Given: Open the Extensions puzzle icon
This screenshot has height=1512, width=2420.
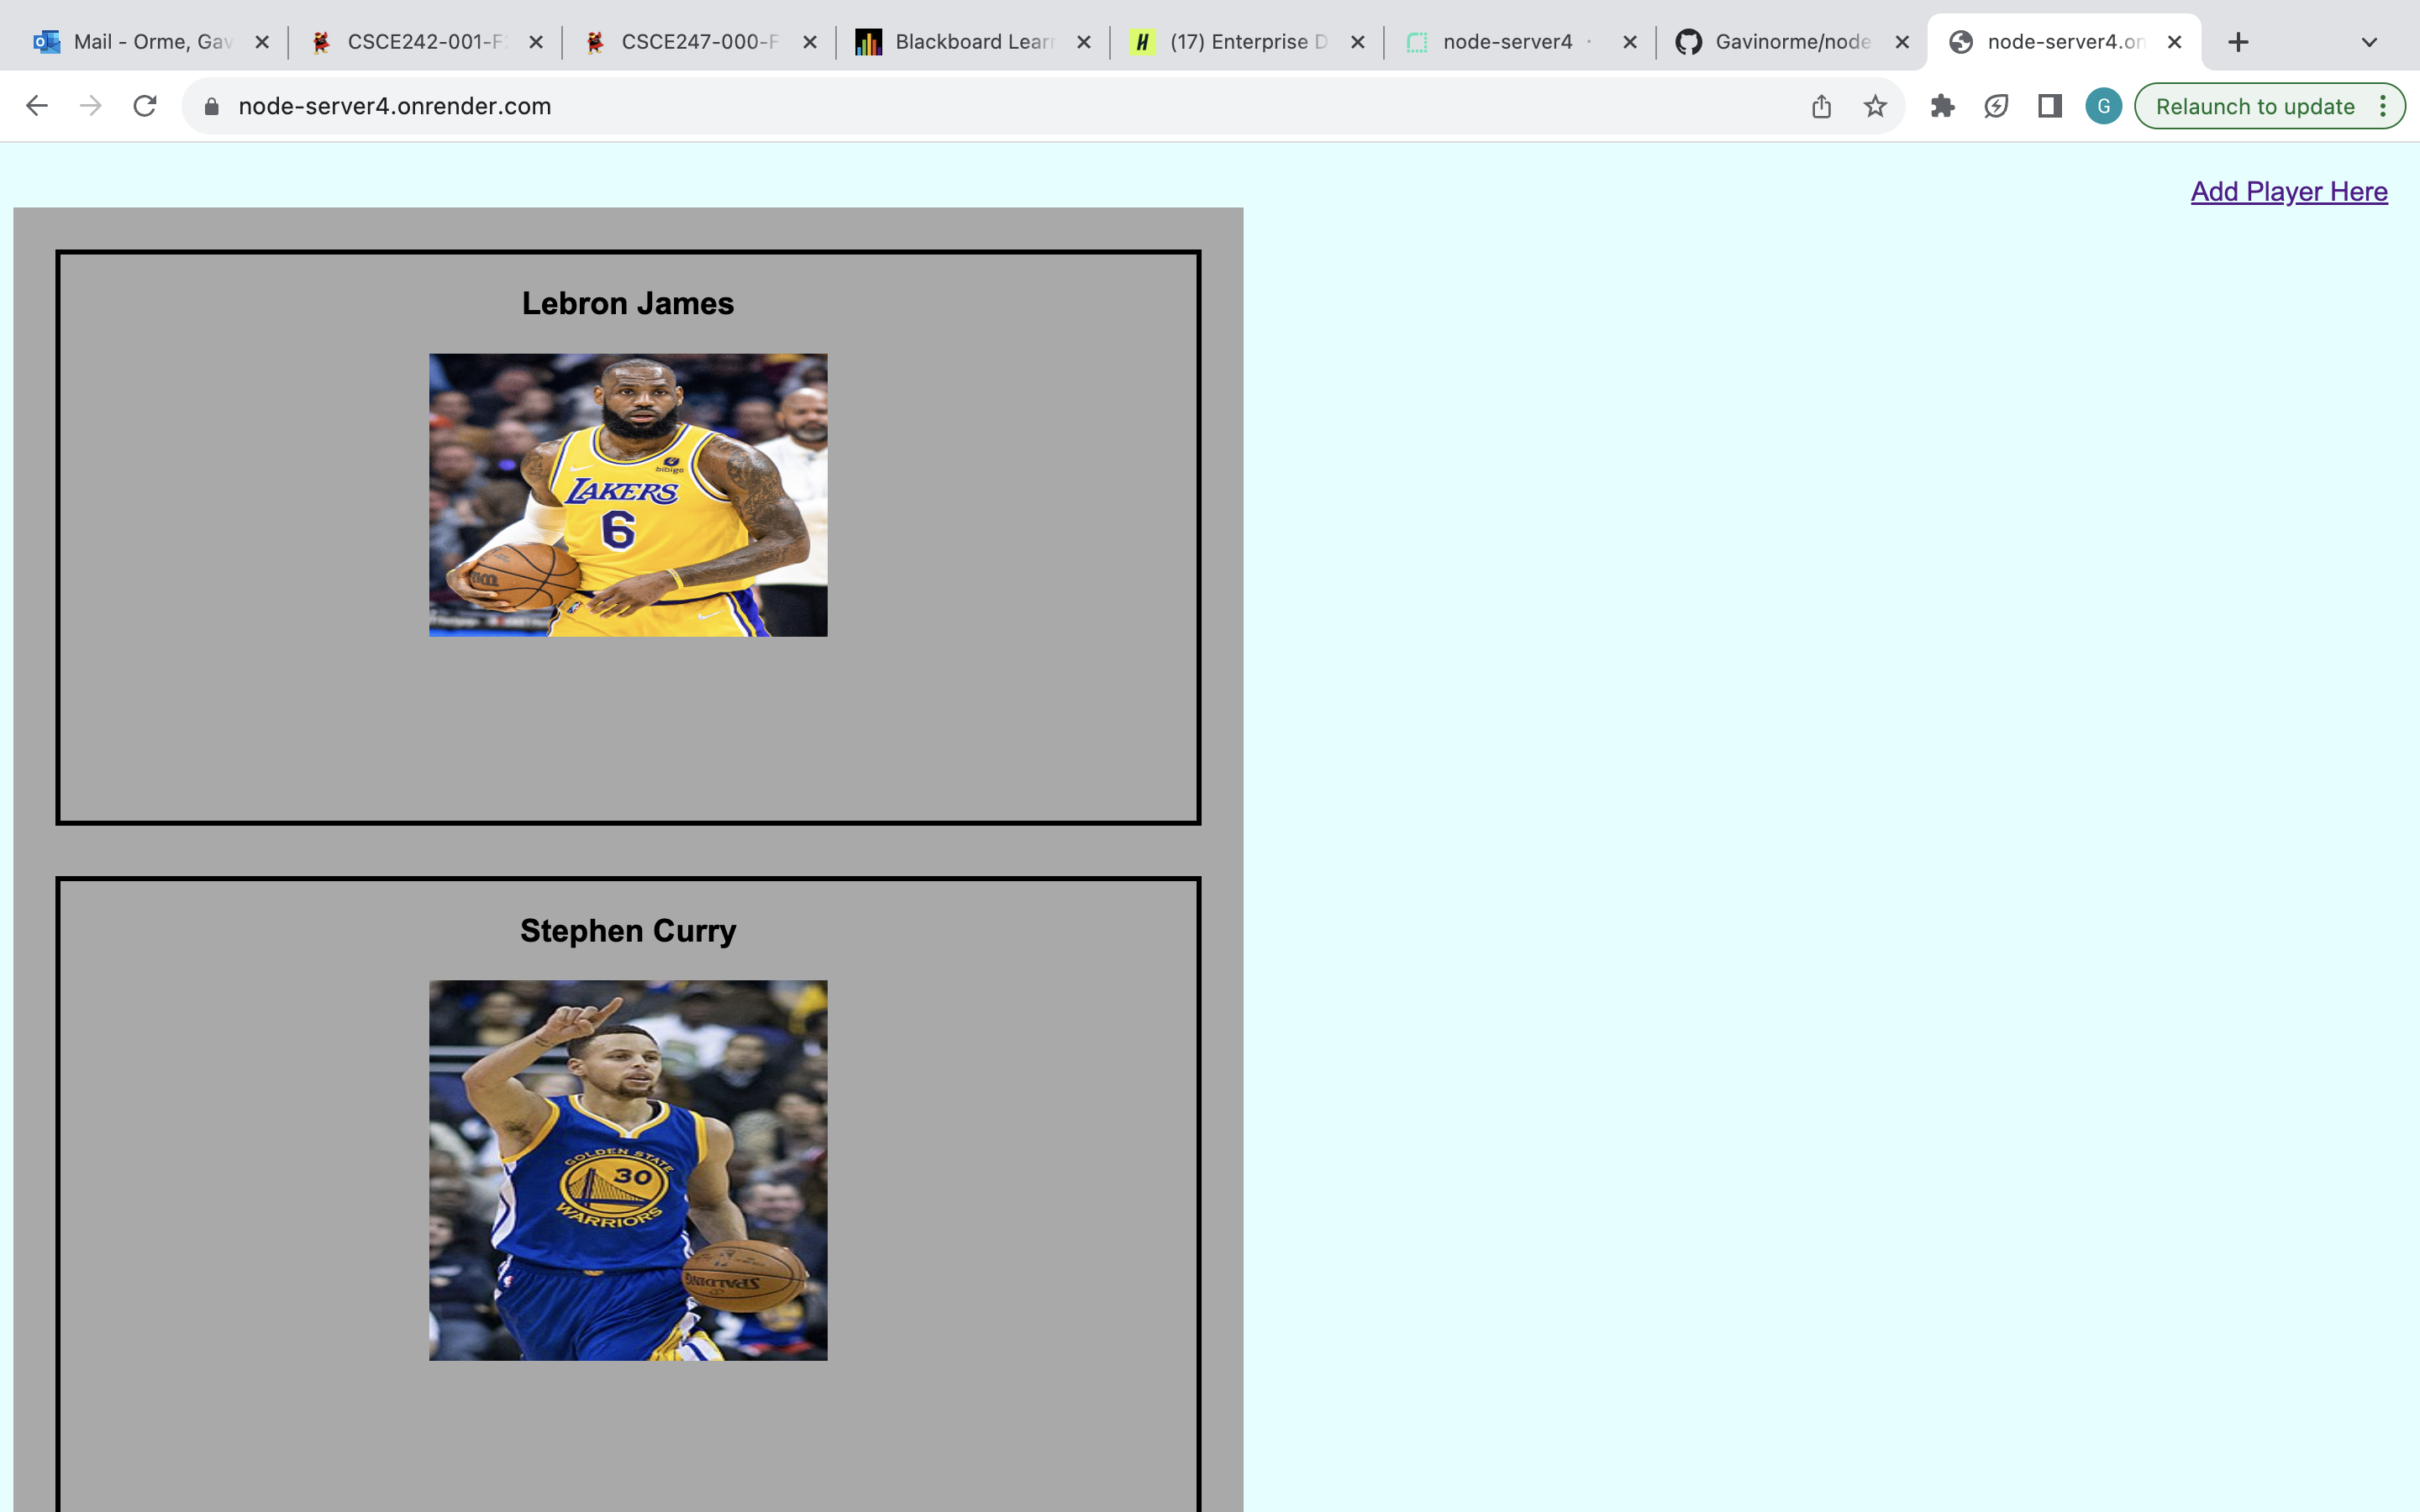Looking at the screenshot, I should click(x=1942, y=106).
